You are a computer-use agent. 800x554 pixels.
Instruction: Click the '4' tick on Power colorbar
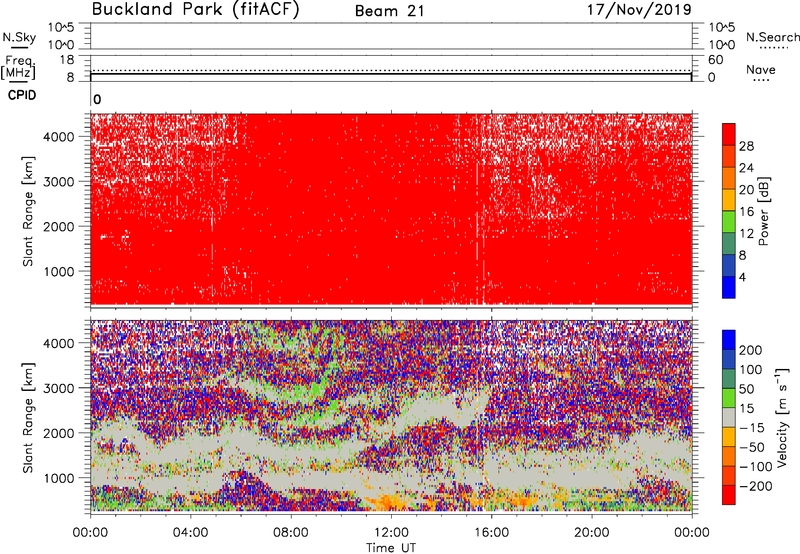coord(742,277)
